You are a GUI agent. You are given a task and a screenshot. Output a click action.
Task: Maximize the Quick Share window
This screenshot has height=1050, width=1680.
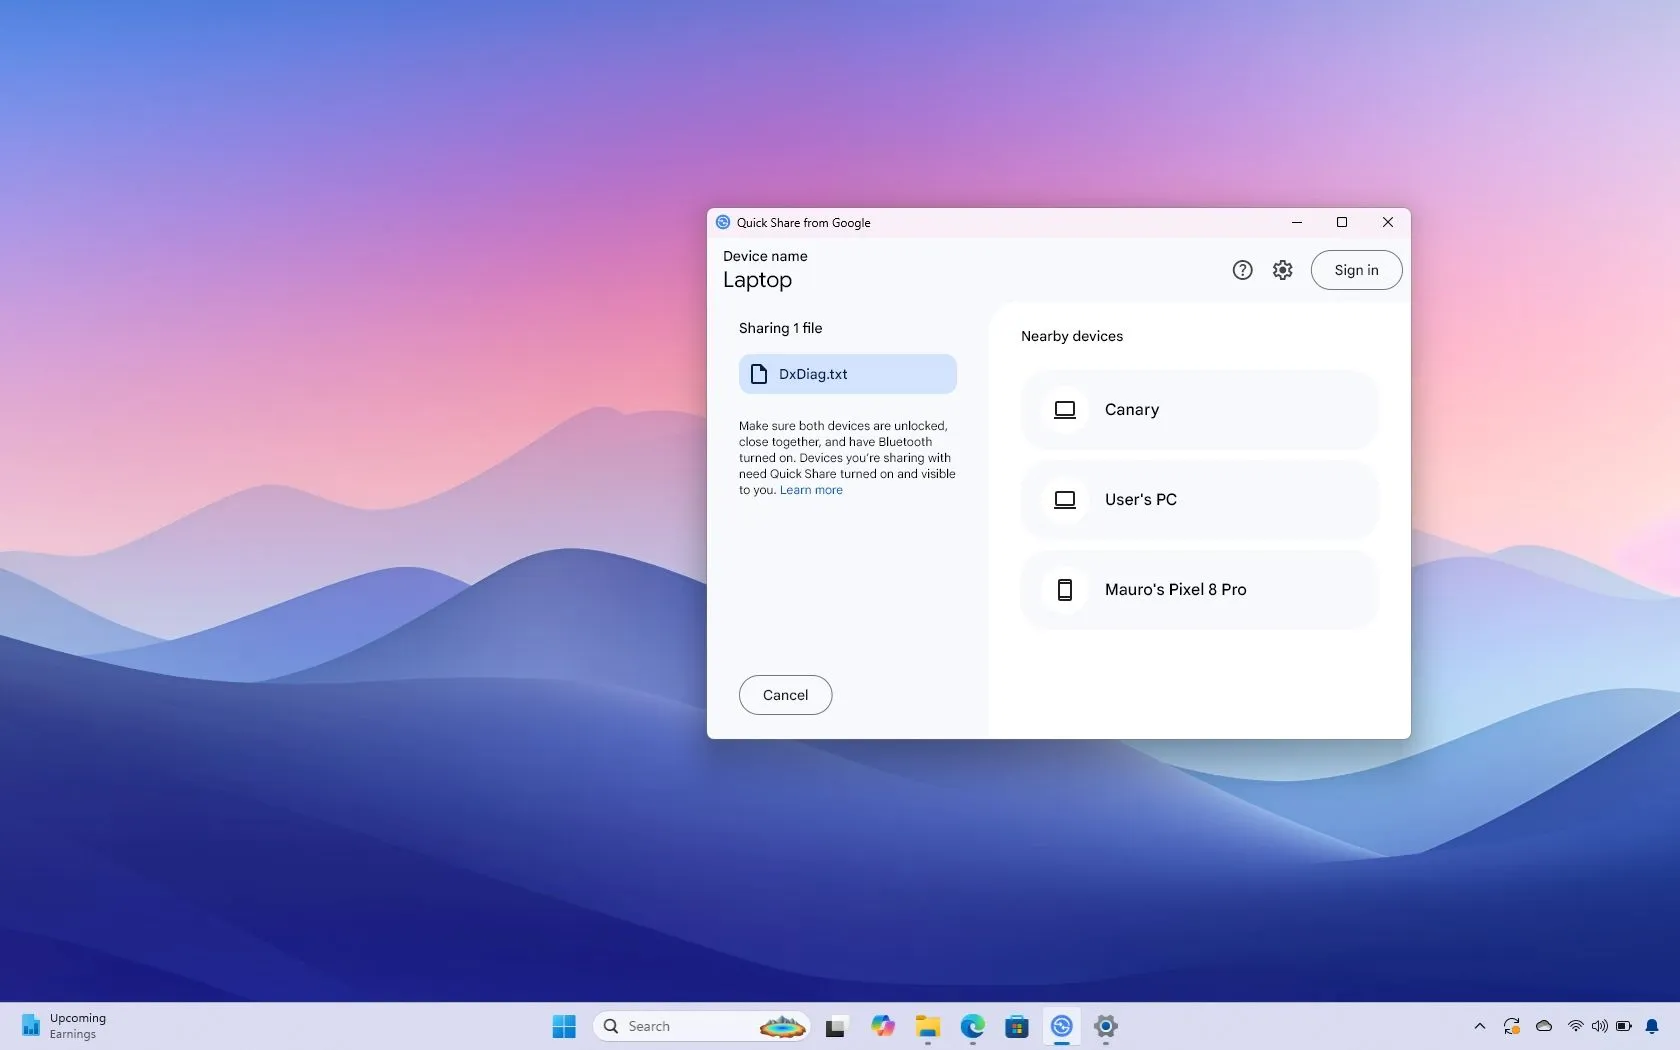pyautogui.click(x=1342, y=222)
